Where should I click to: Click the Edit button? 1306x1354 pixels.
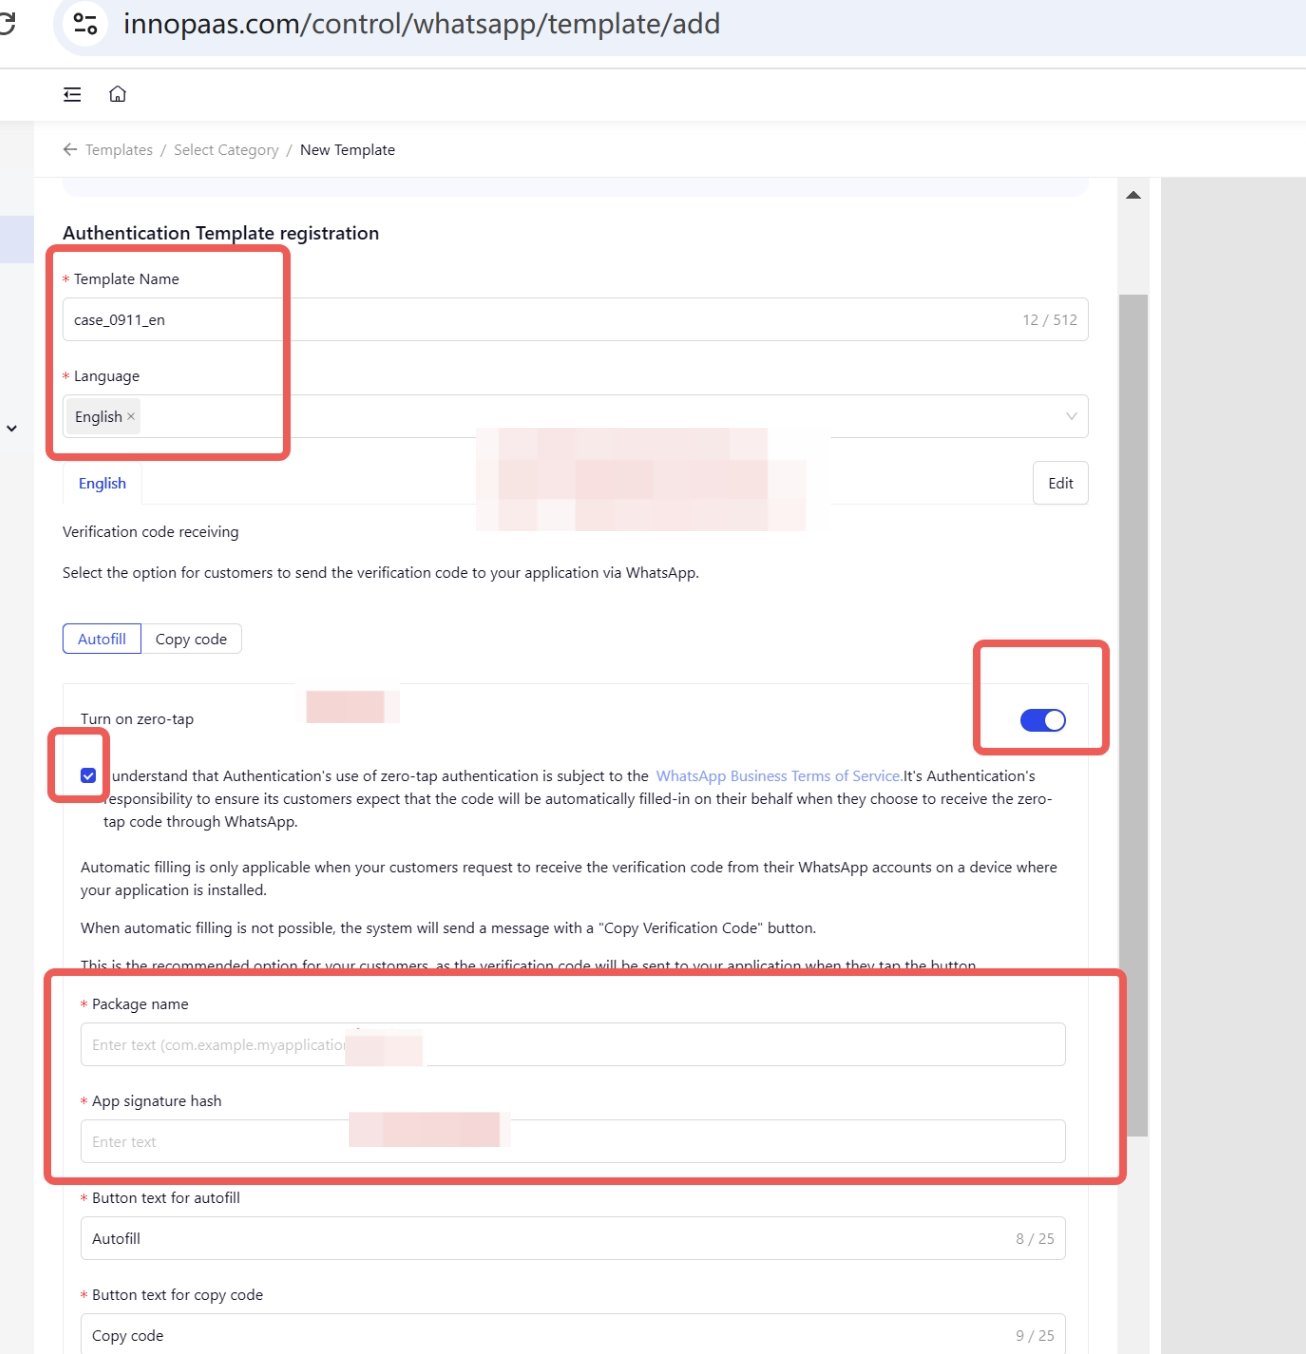(1060, 483)
